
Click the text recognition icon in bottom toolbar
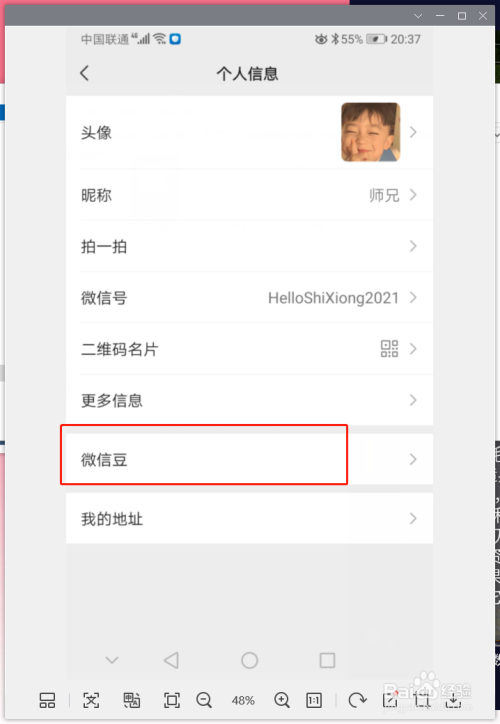coord(91,700)
